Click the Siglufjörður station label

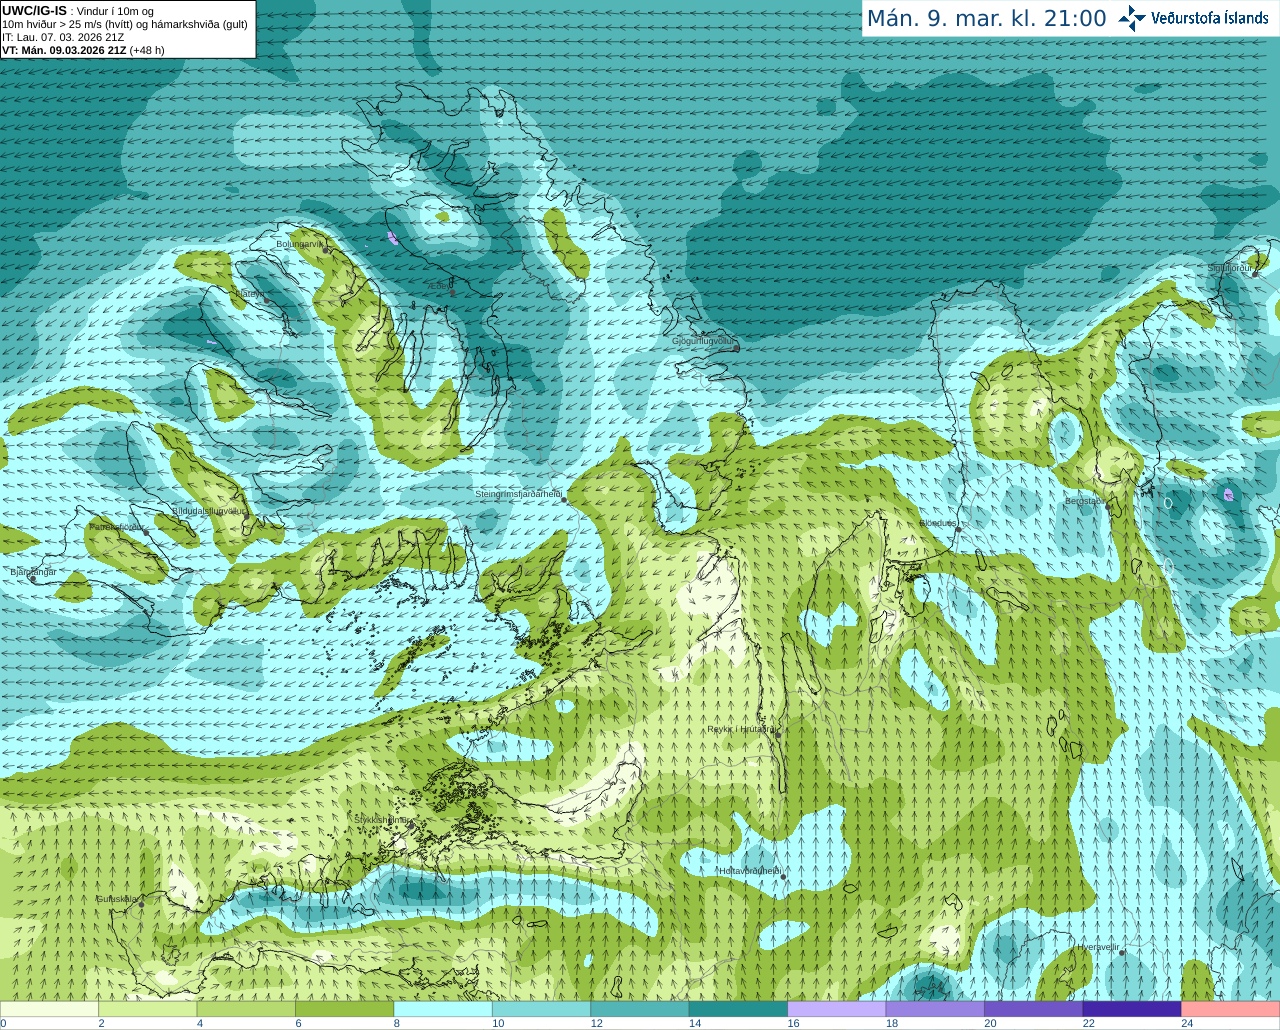(x=1230, y=268)
